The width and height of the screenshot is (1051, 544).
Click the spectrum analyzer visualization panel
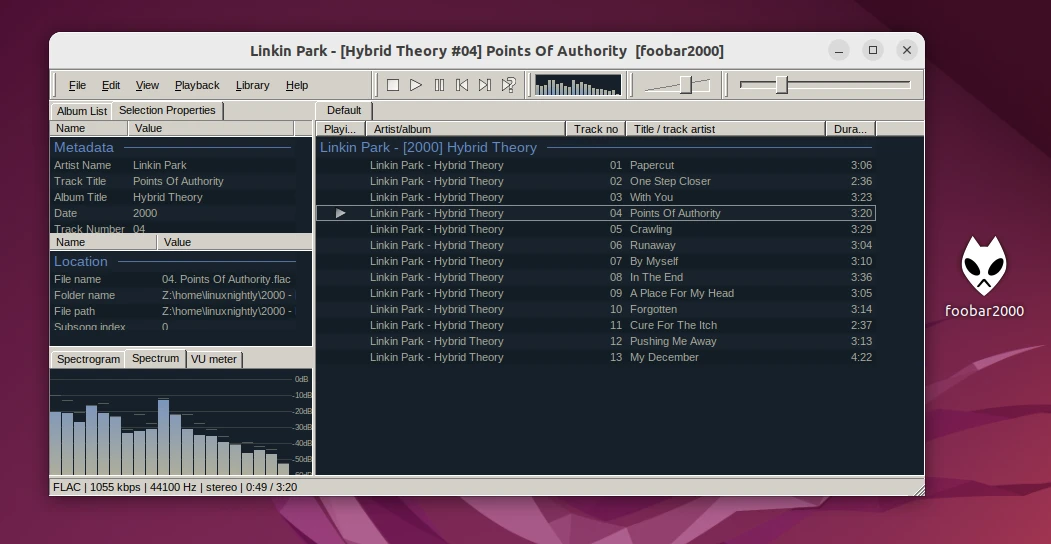coord(181,421)
